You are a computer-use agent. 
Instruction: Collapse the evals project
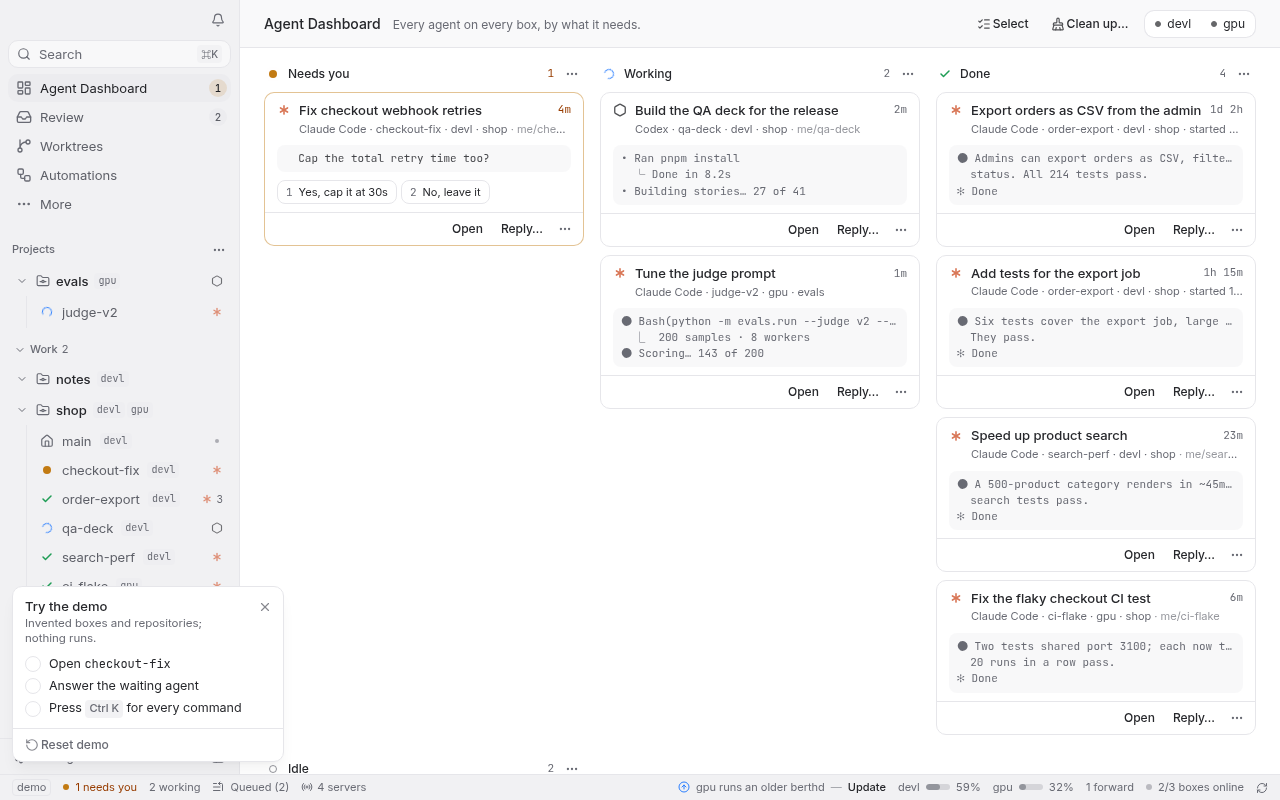pyautogui.click(x=22, y=281)
